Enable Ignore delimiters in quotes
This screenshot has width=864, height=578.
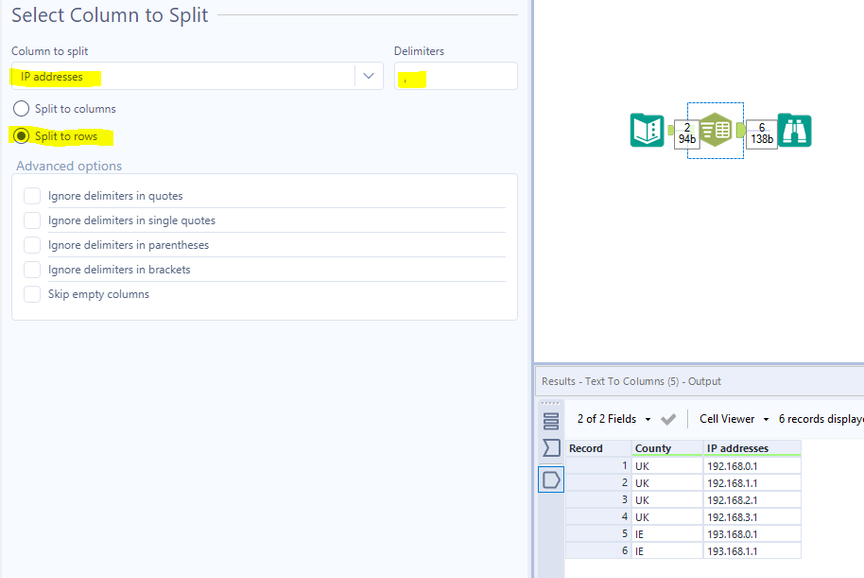(32, 196)
